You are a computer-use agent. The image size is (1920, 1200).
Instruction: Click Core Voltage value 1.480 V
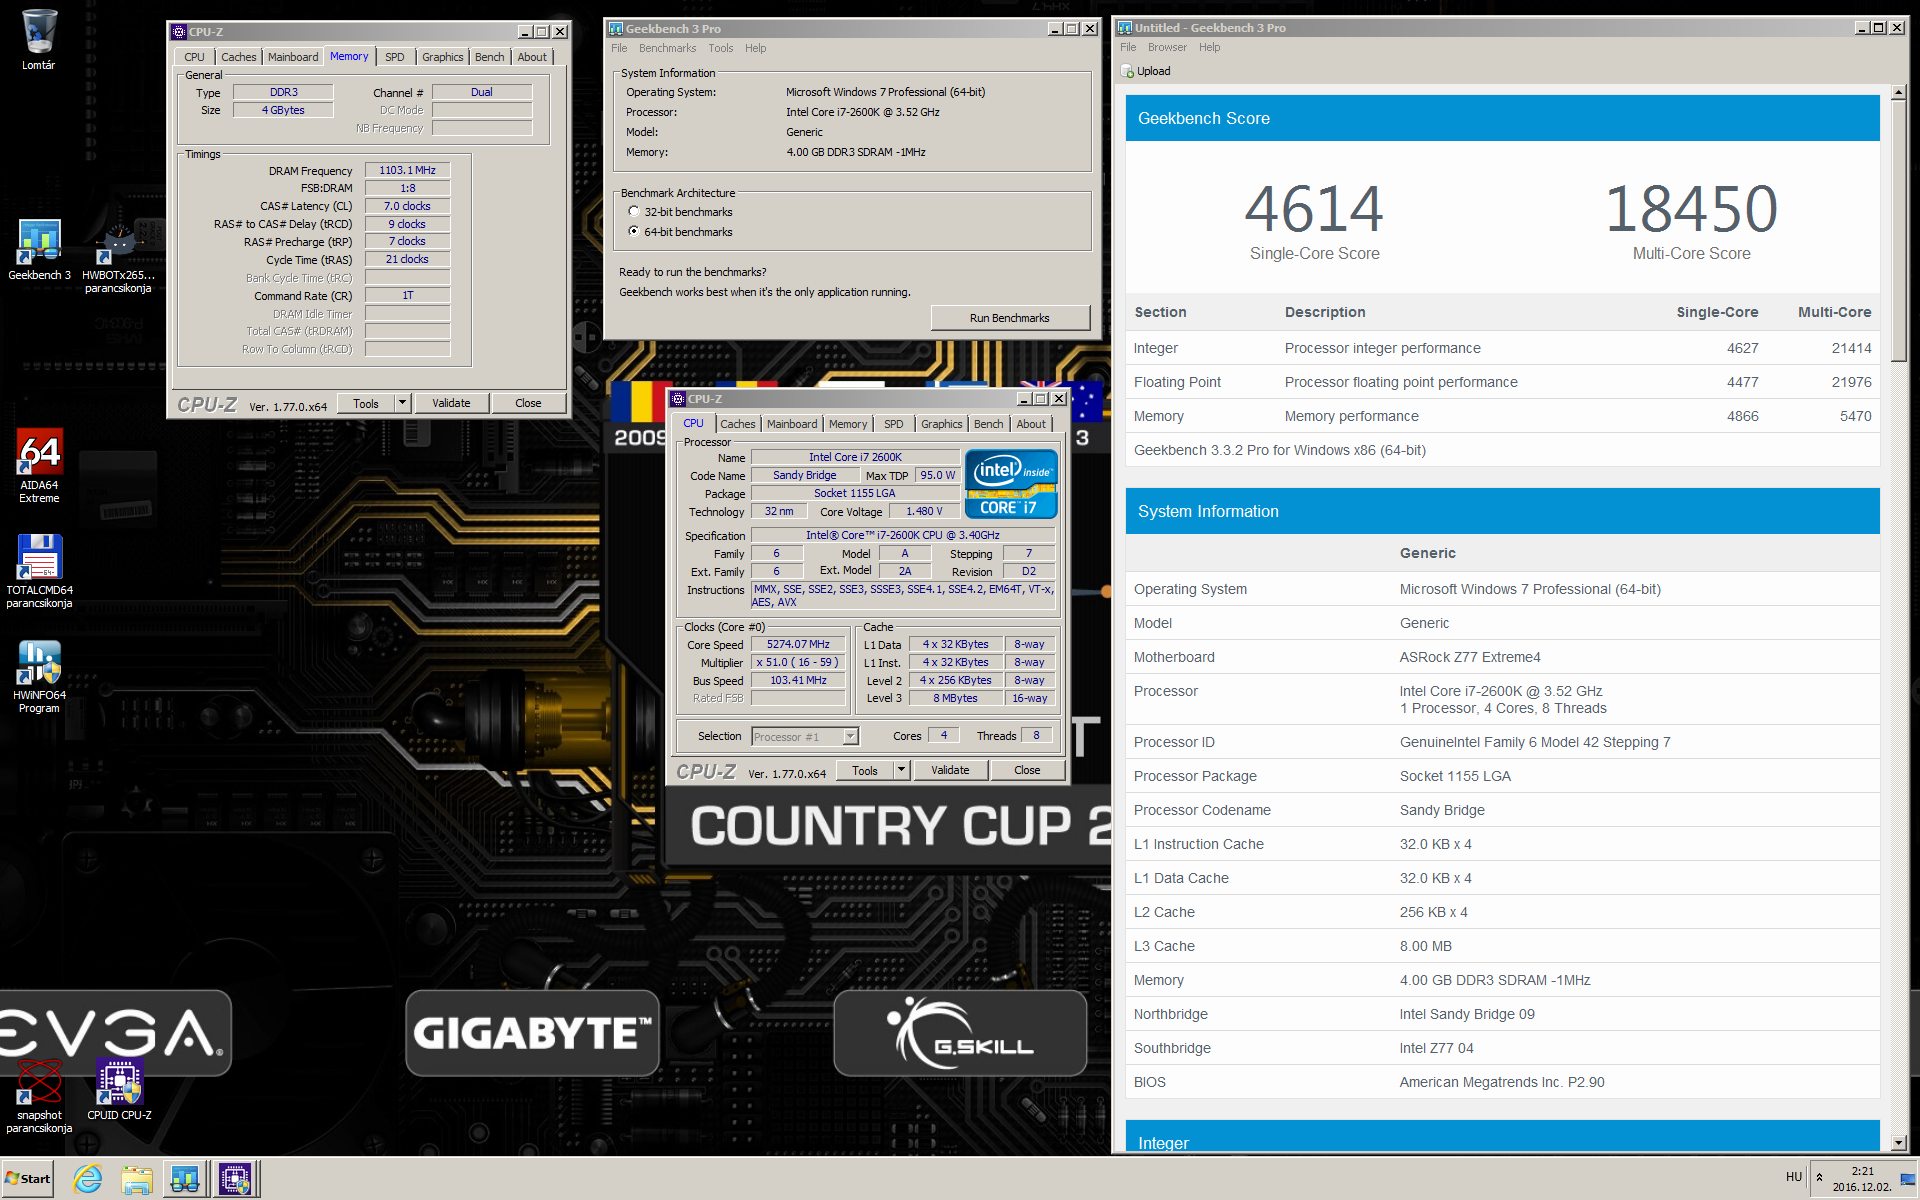coord(924,511)
